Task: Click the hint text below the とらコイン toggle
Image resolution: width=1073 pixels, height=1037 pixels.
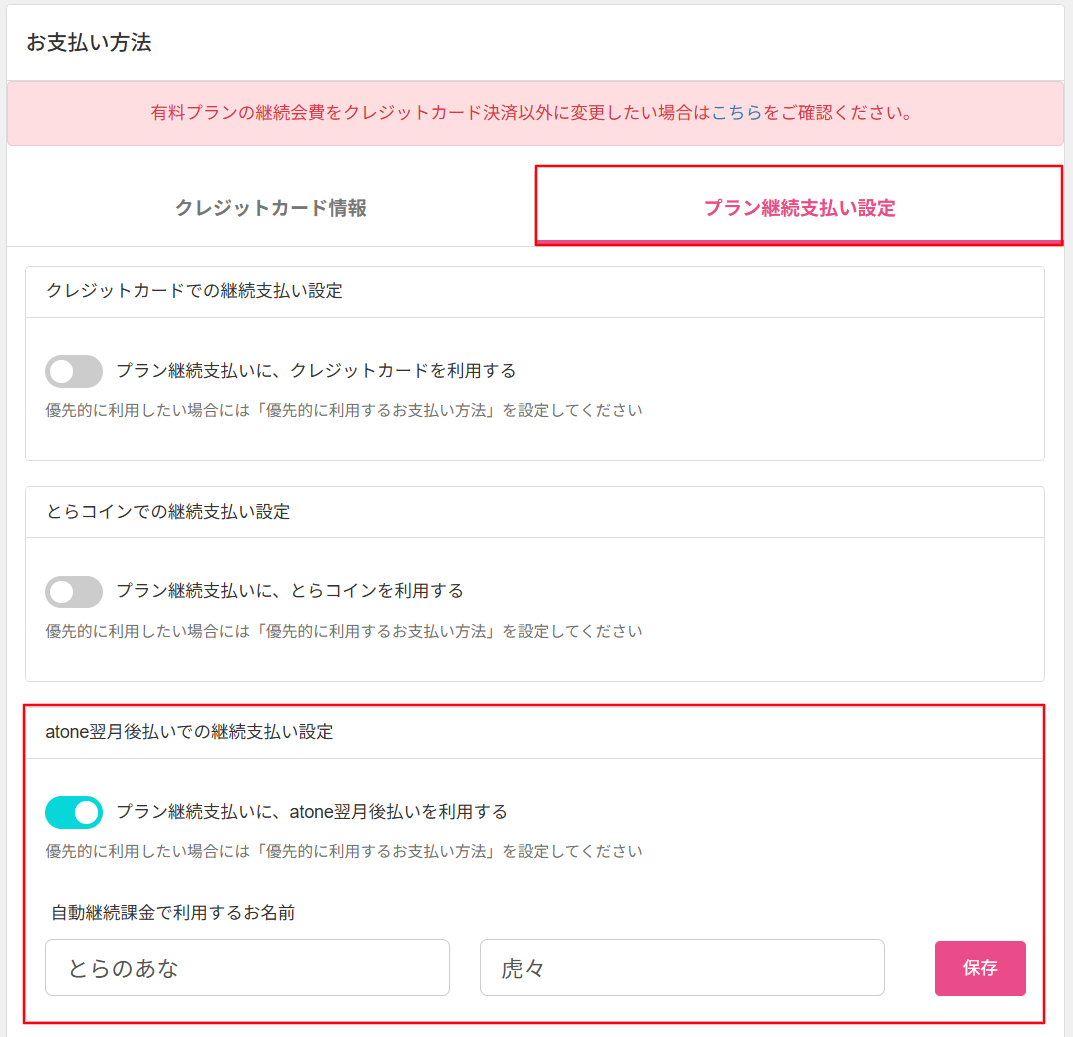Action: (x=344, y=632)
